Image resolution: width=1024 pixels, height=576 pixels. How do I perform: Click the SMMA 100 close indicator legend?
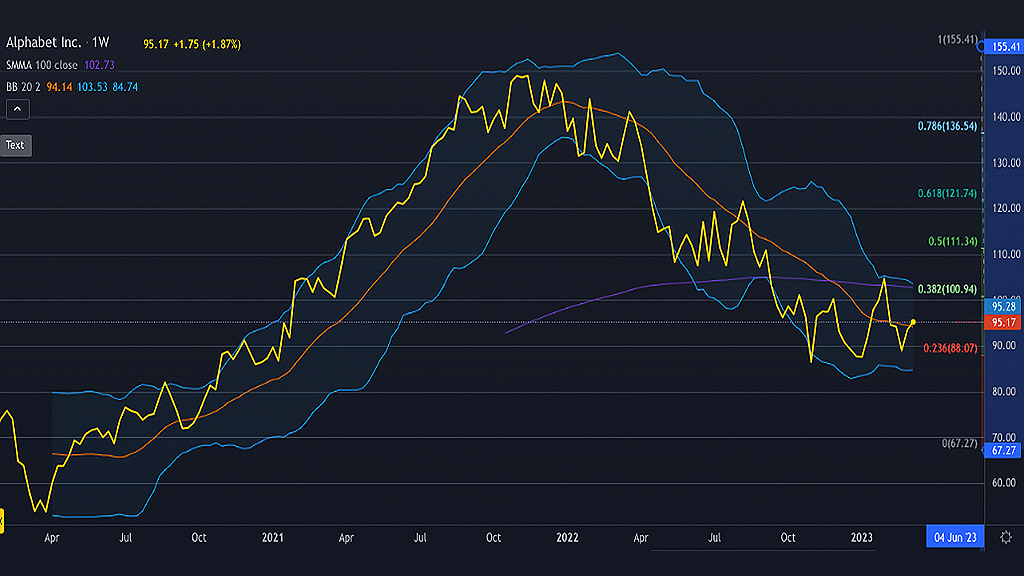(42, 65)
